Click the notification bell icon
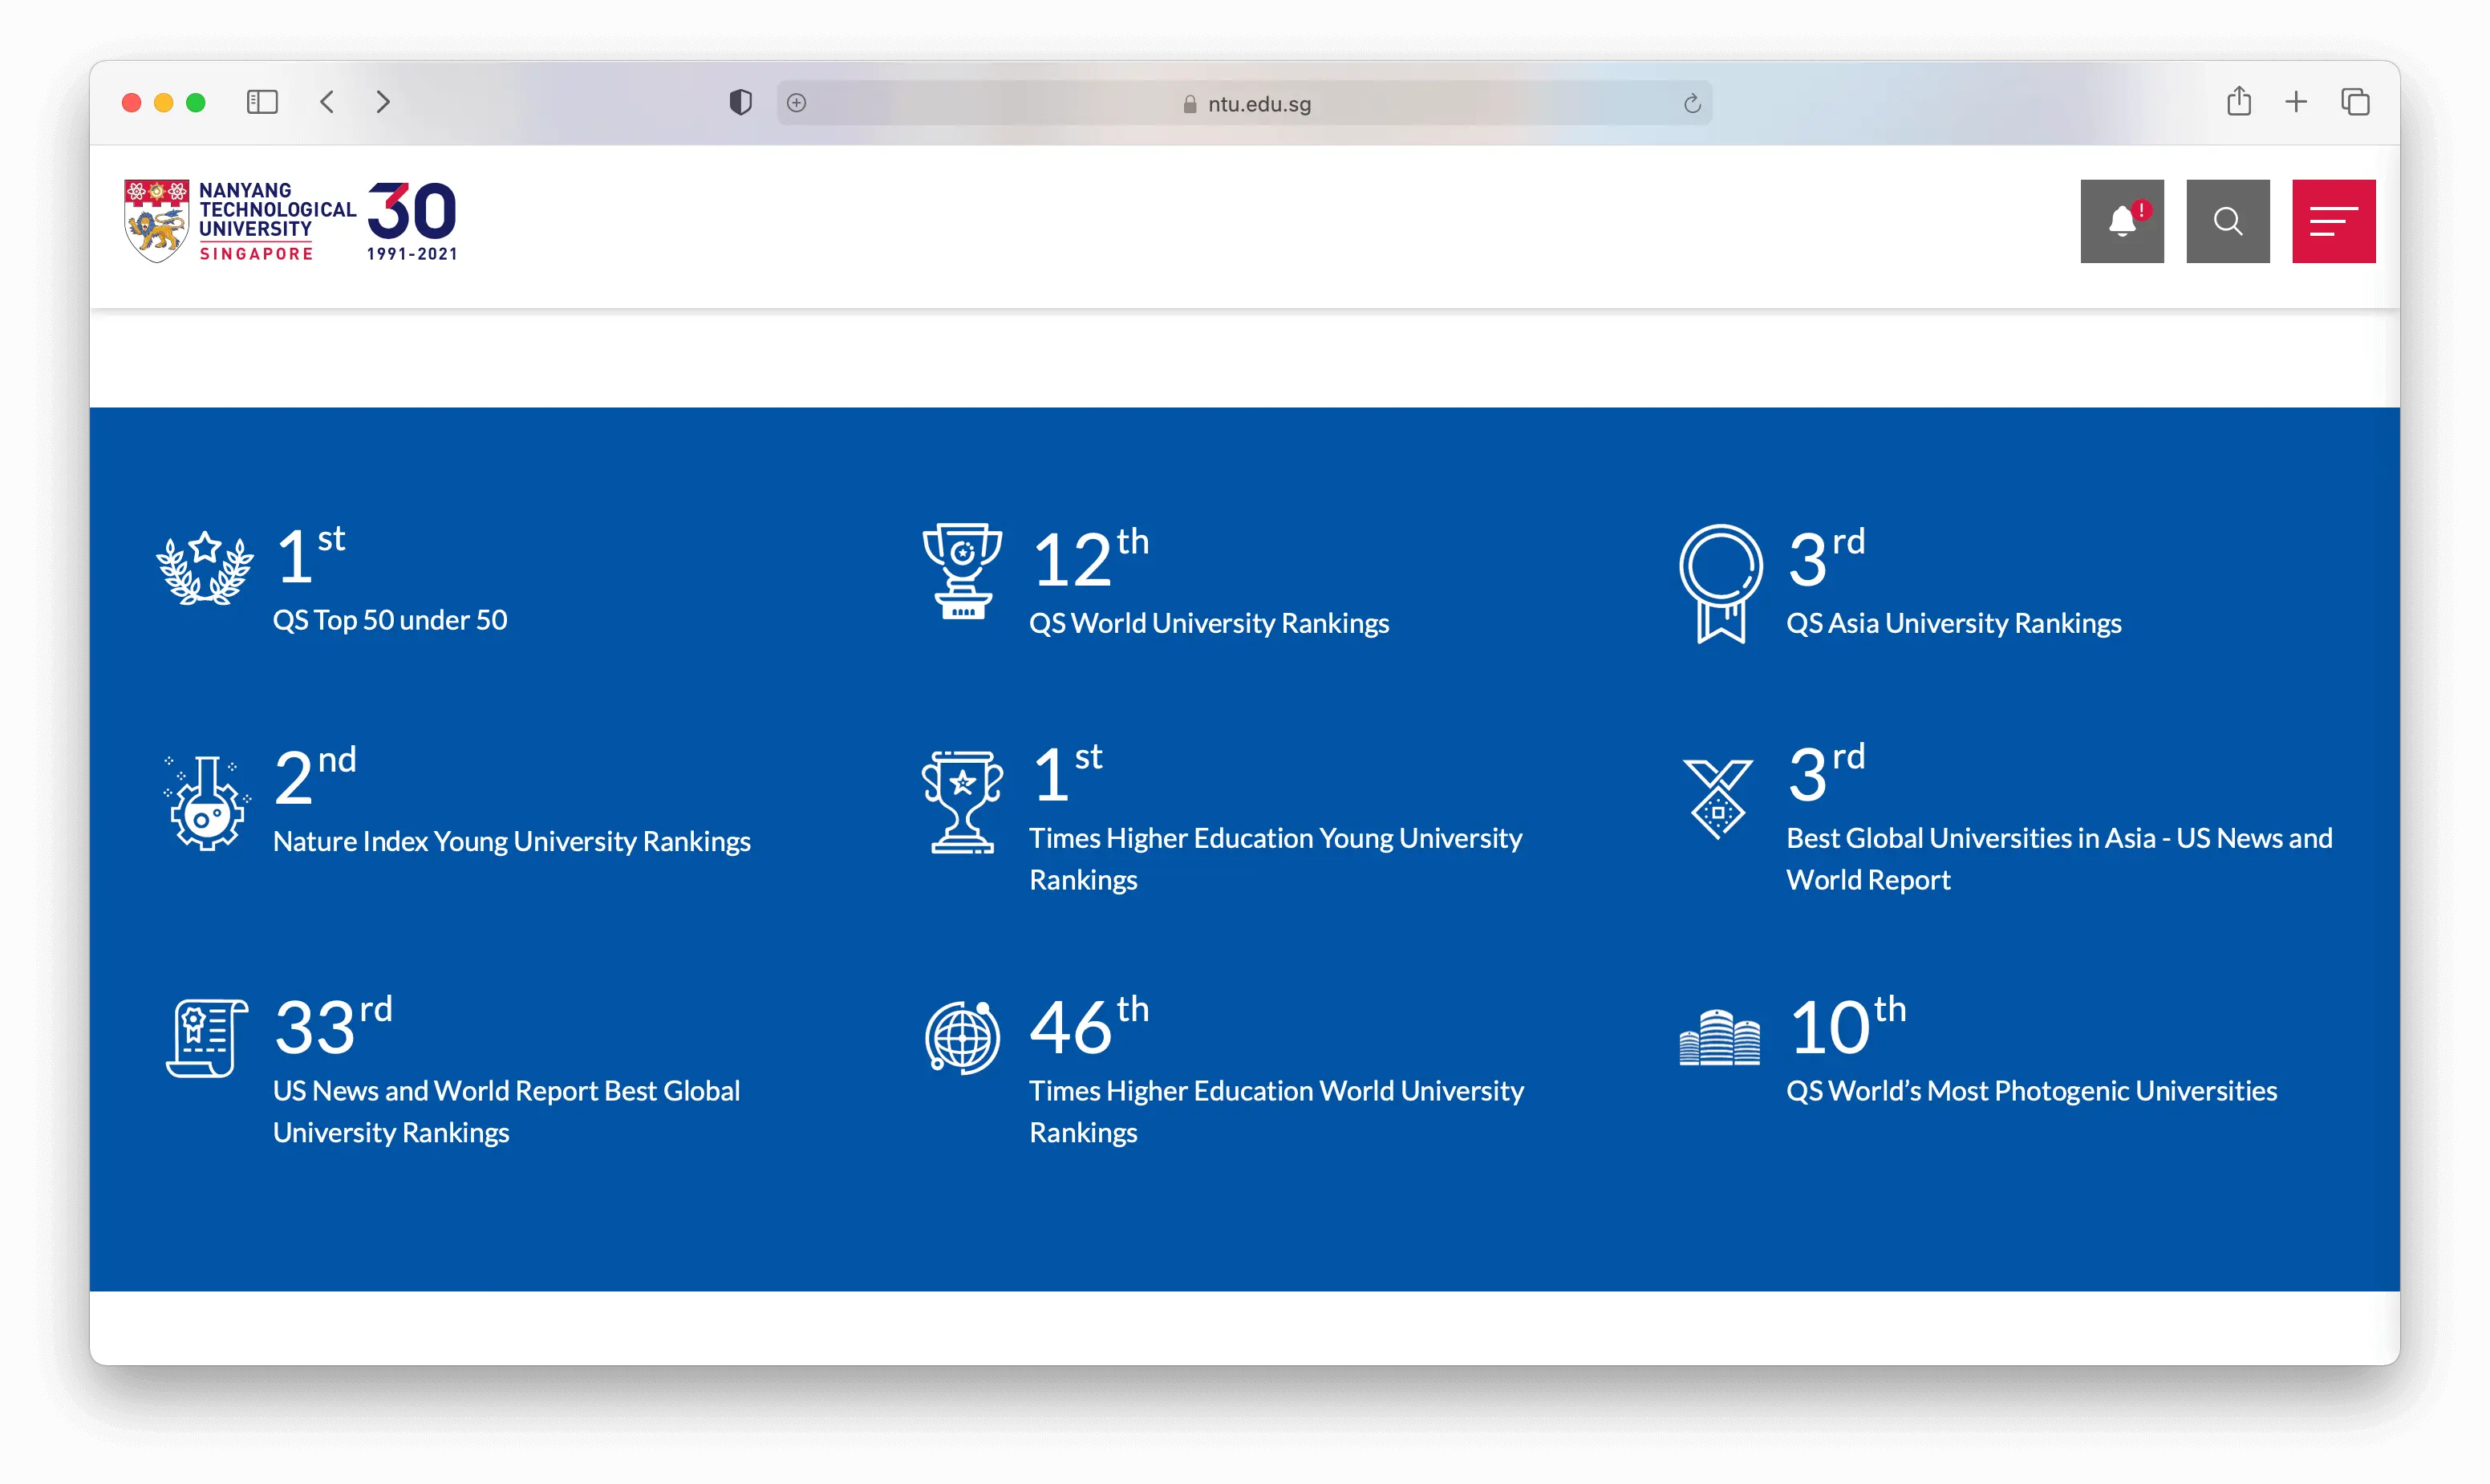The height and width of the screenshot is (1484, 2490). [x=2121, y=221]
